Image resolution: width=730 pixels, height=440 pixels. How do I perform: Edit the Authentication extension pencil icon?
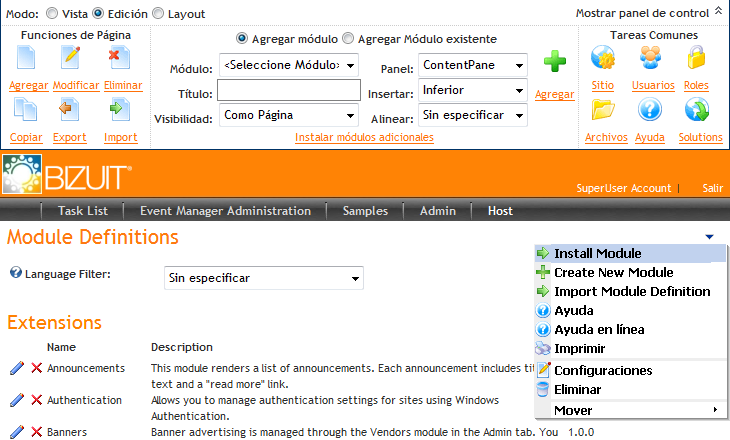16,400
